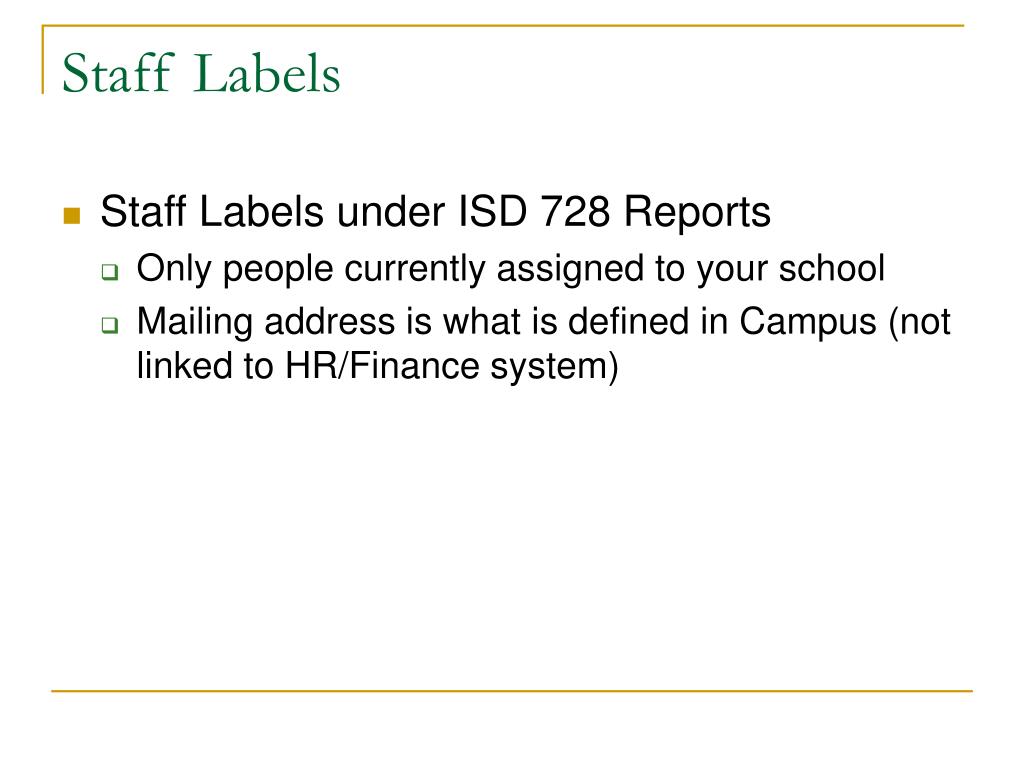The width and height of the screenshot is (1024, 768).
Task: Click the gold horizontal line at the bottom
Action: [x=512, y=690]
